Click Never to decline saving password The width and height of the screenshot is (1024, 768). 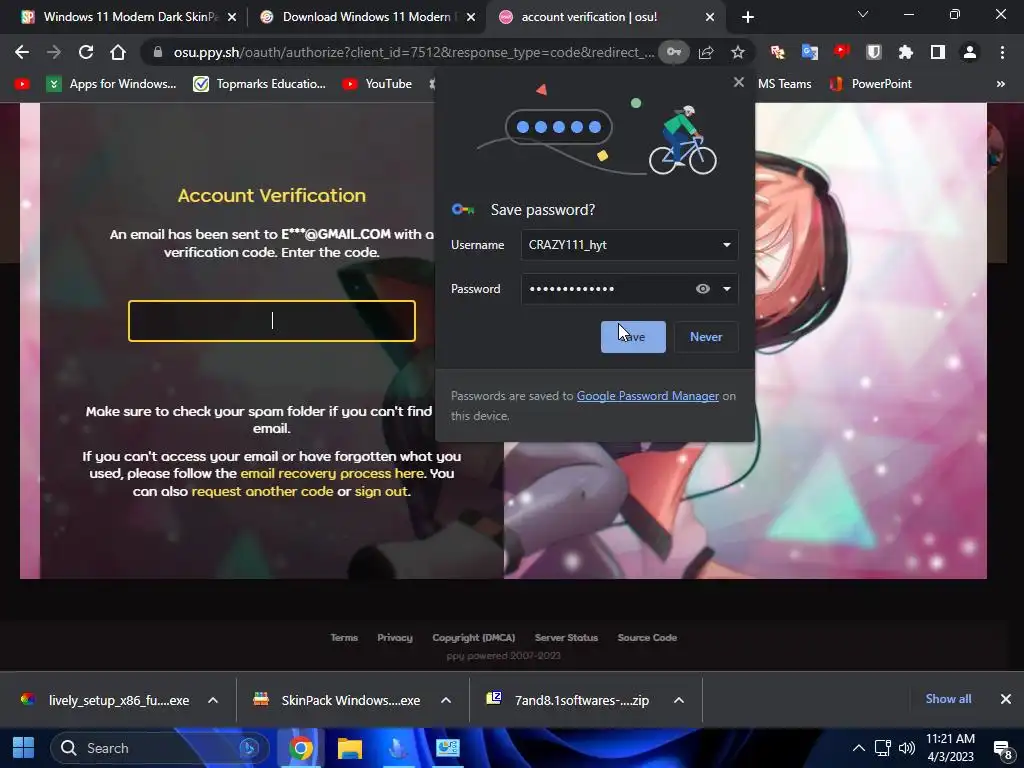(x=706, y=337)
